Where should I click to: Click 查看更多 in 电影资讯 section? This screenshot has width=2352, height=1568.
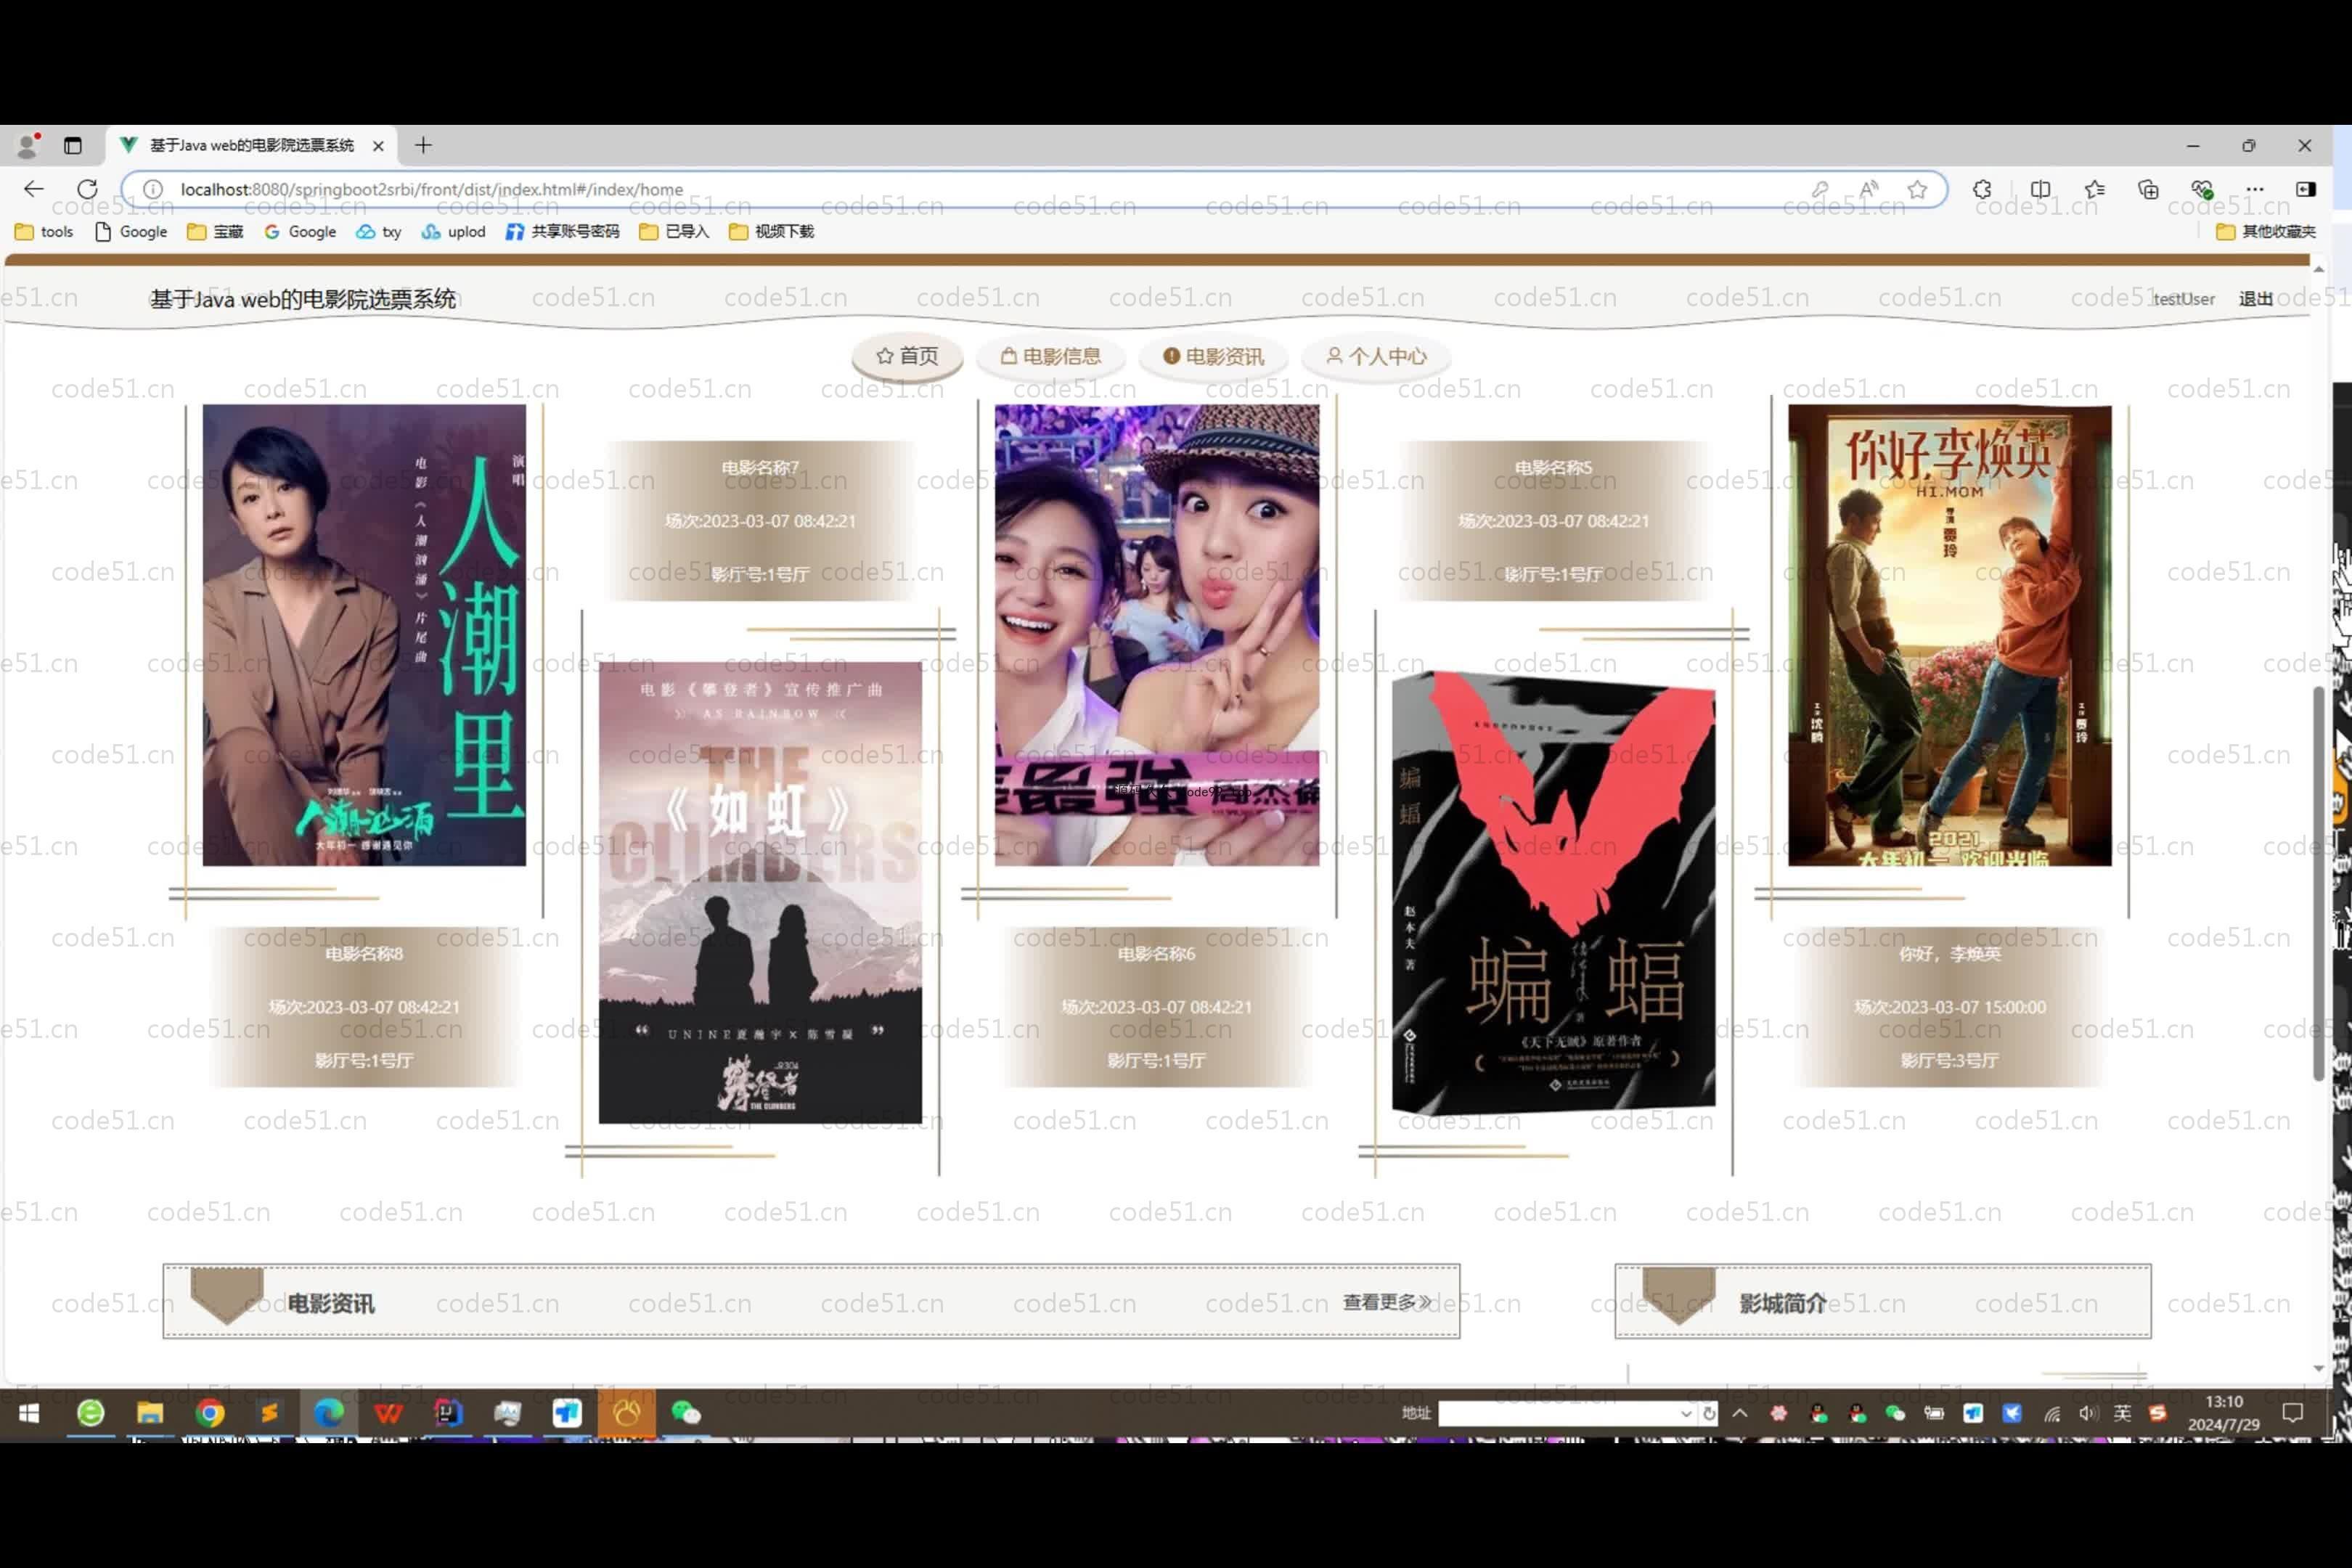pos(1387,1302)
